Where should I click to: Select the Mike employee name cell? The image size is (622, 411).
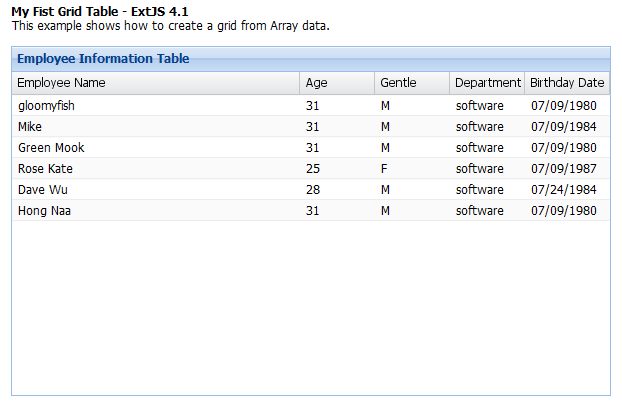[30, 127]
